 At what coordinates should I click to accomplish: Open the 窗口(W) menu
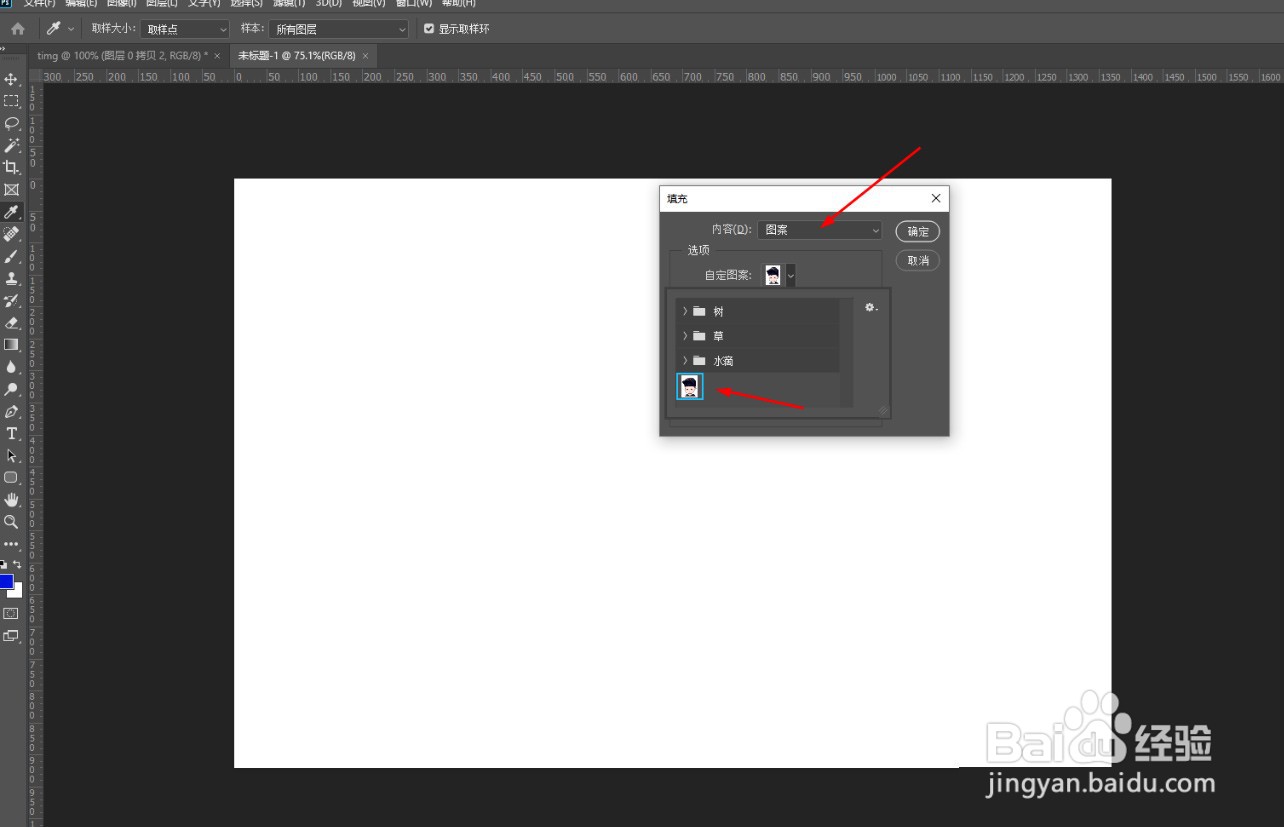[x=414, y=3]
